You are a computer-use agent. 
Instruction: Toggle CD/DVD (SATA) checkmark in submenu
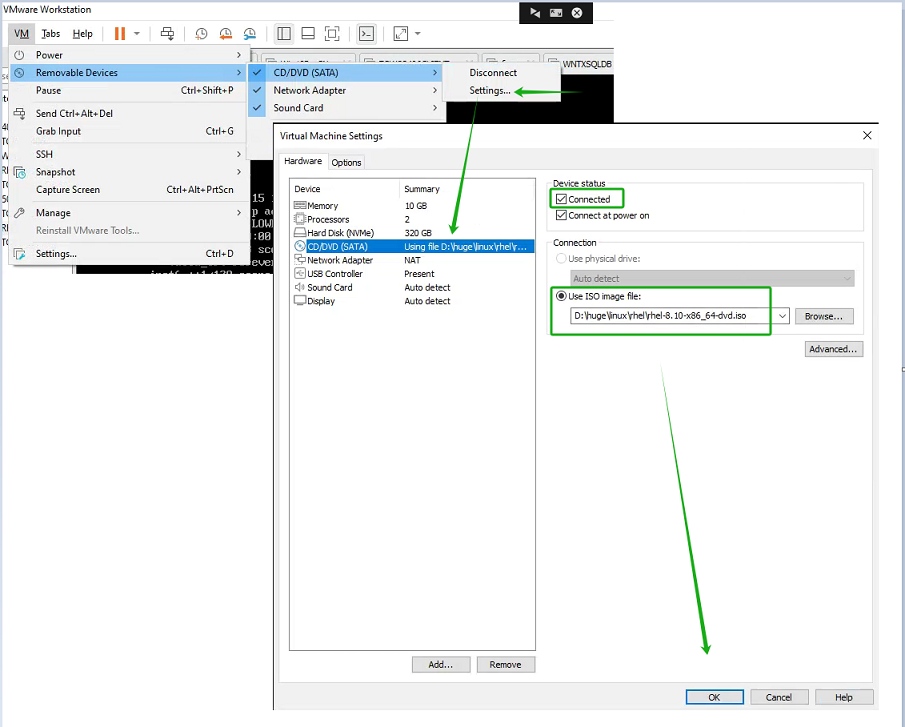pyautogui.click(x=257, y=73)
